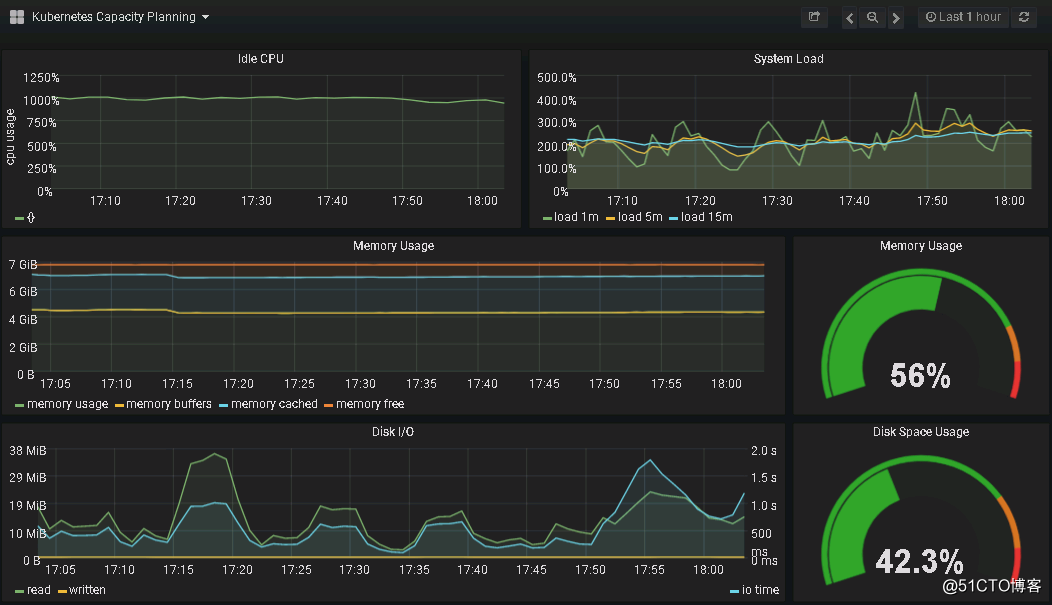Click the 7 GiB label on Memory Usage axis
This screenshot has height=605, width=1052.
(23, 265)
